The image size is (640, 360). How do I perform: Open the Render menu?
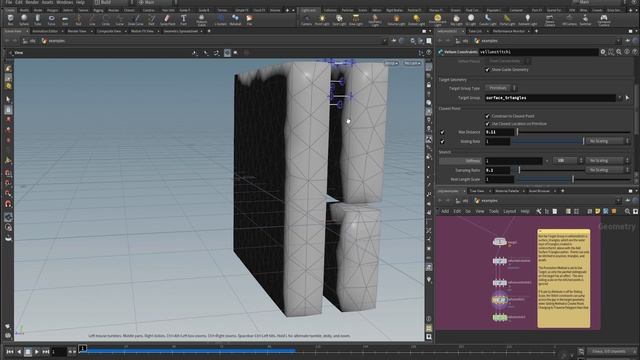tap(32, 2)
